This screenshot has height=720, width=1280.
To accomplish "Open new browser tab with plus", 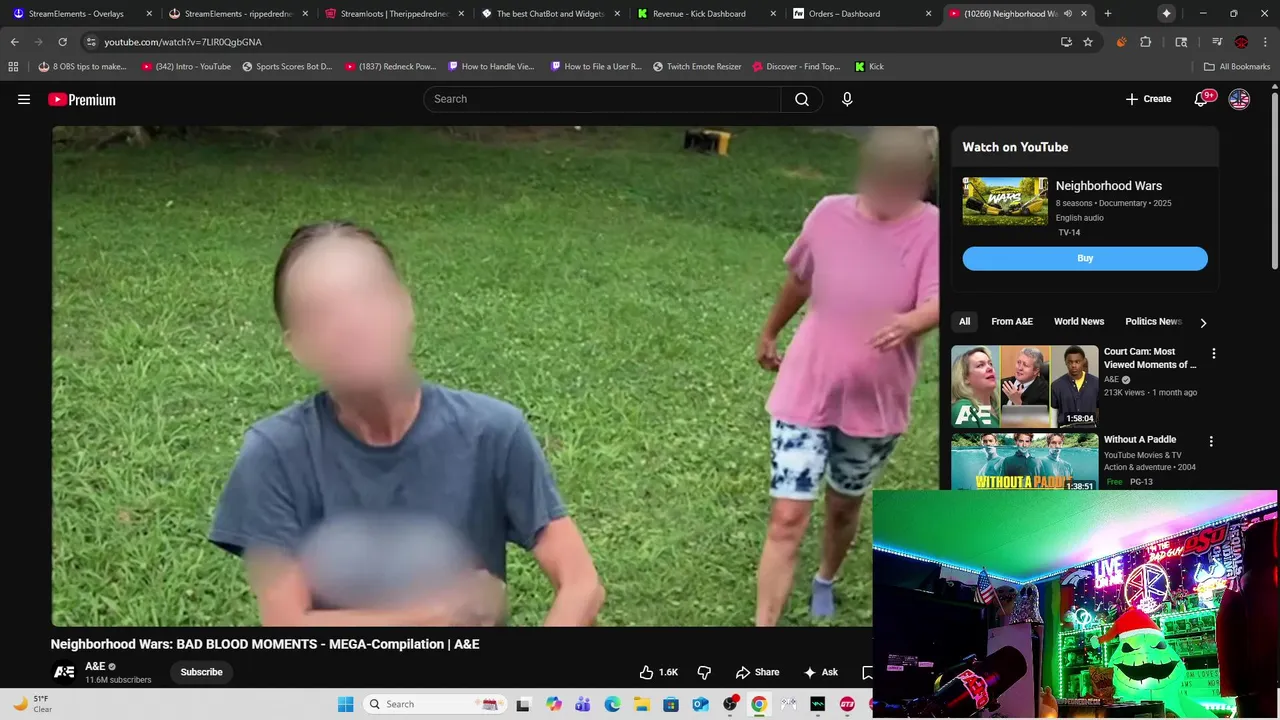I will point(1107,14).
